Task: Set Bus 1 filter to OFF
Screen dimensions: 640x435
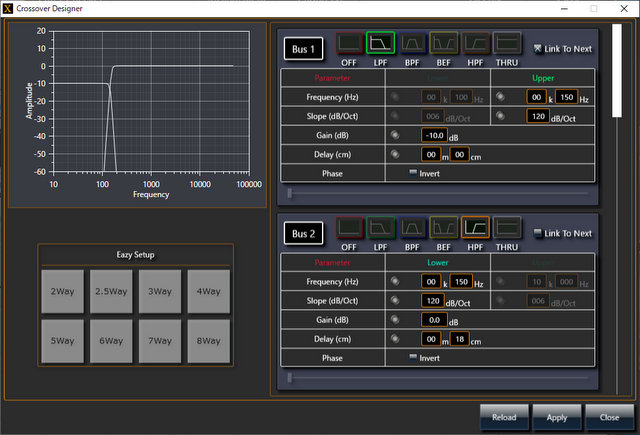Action: pyautogui.click(x=349, y=43)
